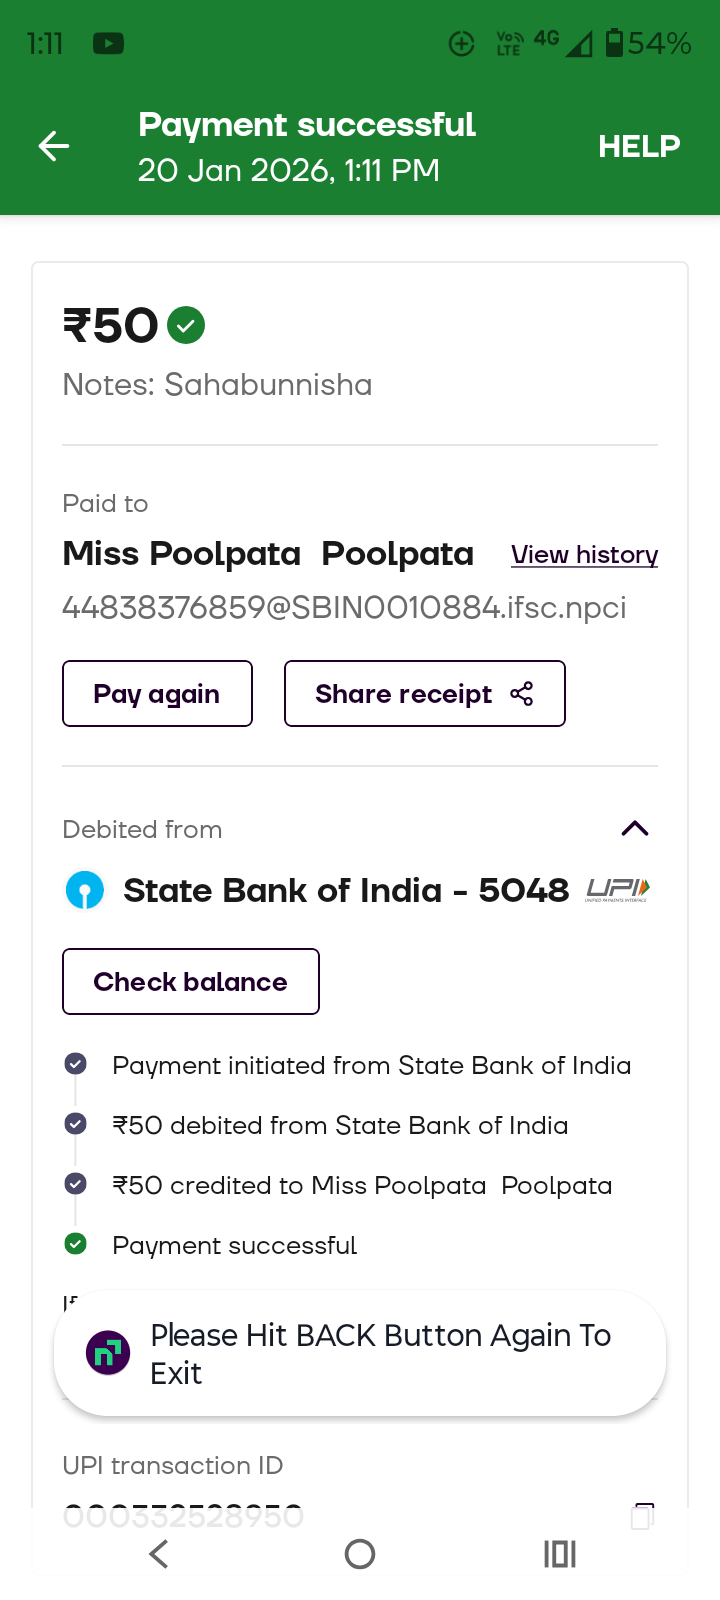Tap the UPI logo beside the bank name
The width and height of the screenshot is (720, 1600).
click(617, 890)
